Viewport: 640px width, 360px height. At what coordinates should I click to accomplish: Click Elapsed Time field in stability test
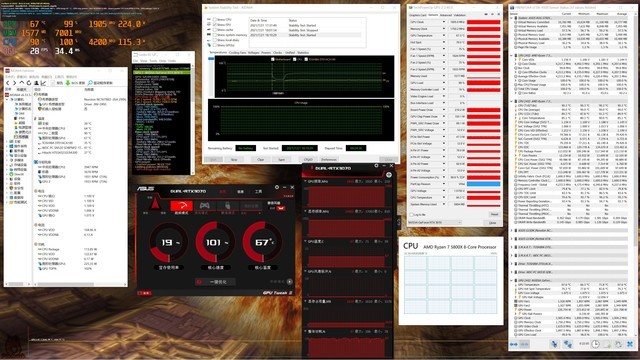(356, 148)
